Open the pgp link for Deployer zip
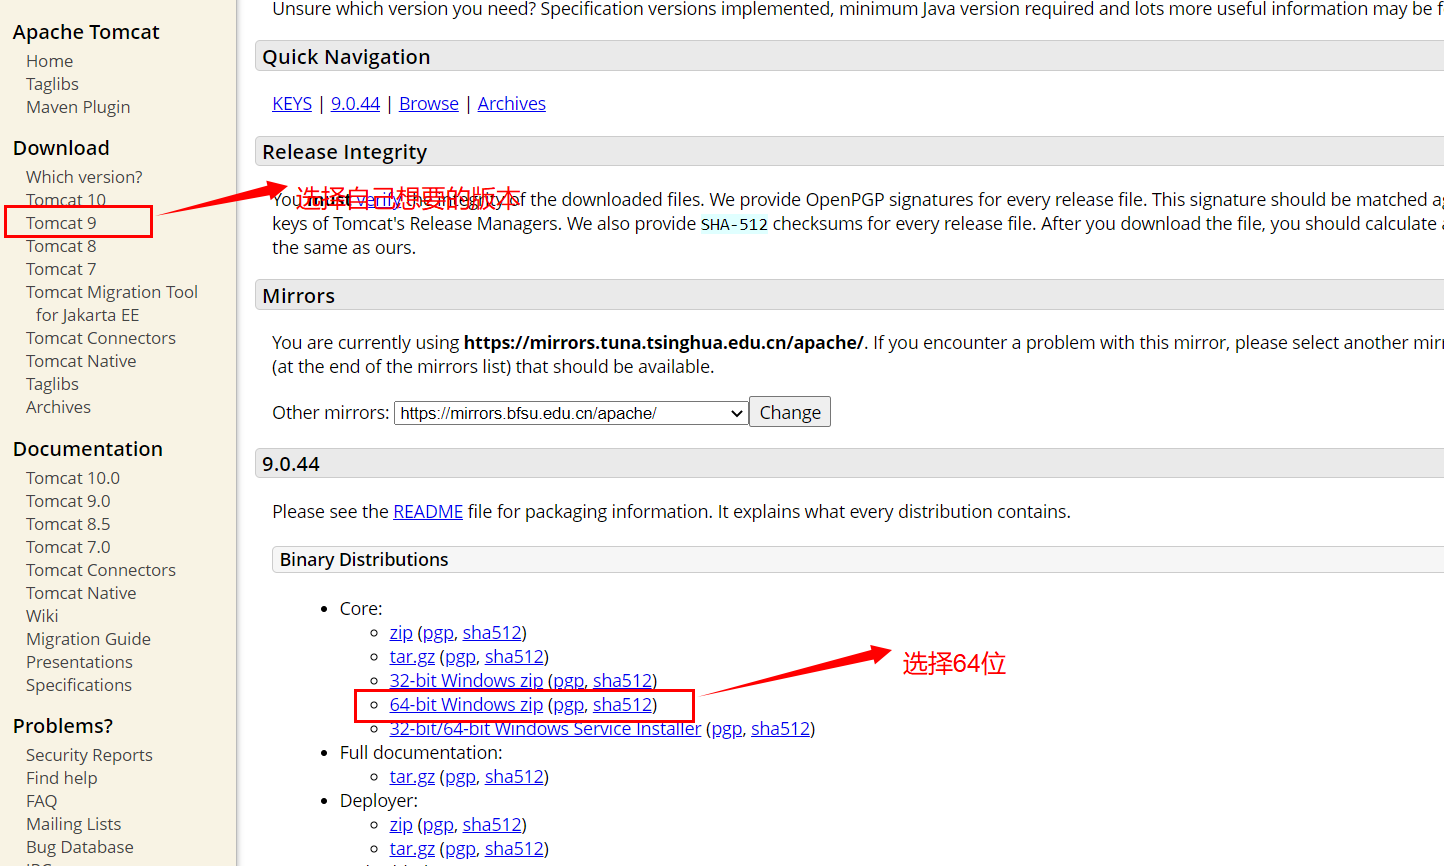Viewport: 1444px width, 866px height. point(438,825)
